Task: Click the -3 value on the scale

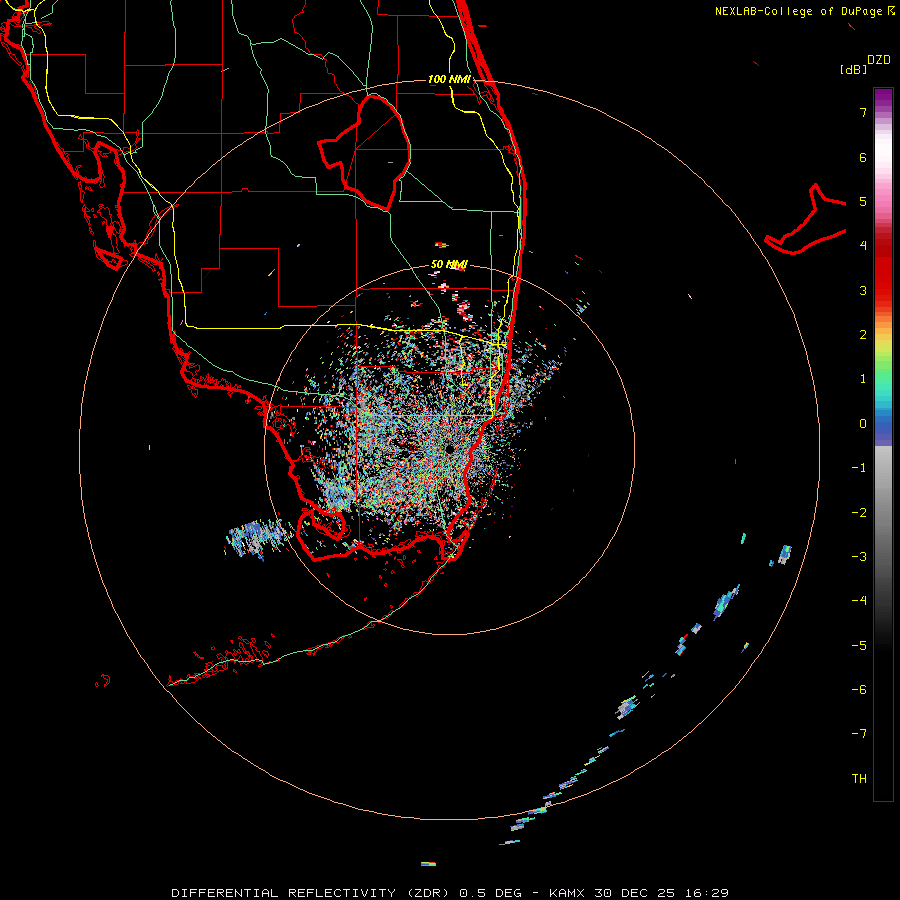Action: 859,557
